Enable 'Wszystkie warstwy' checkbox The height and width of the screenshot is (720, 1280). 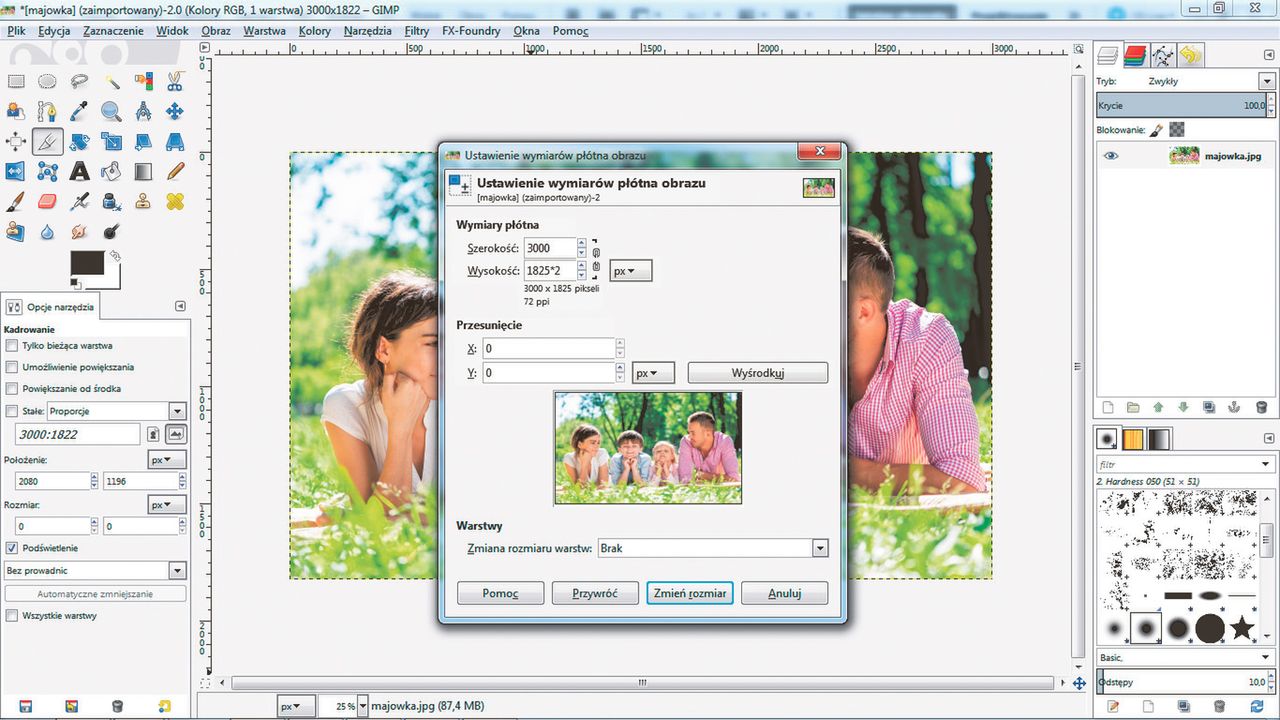click(x=12, y=616)
